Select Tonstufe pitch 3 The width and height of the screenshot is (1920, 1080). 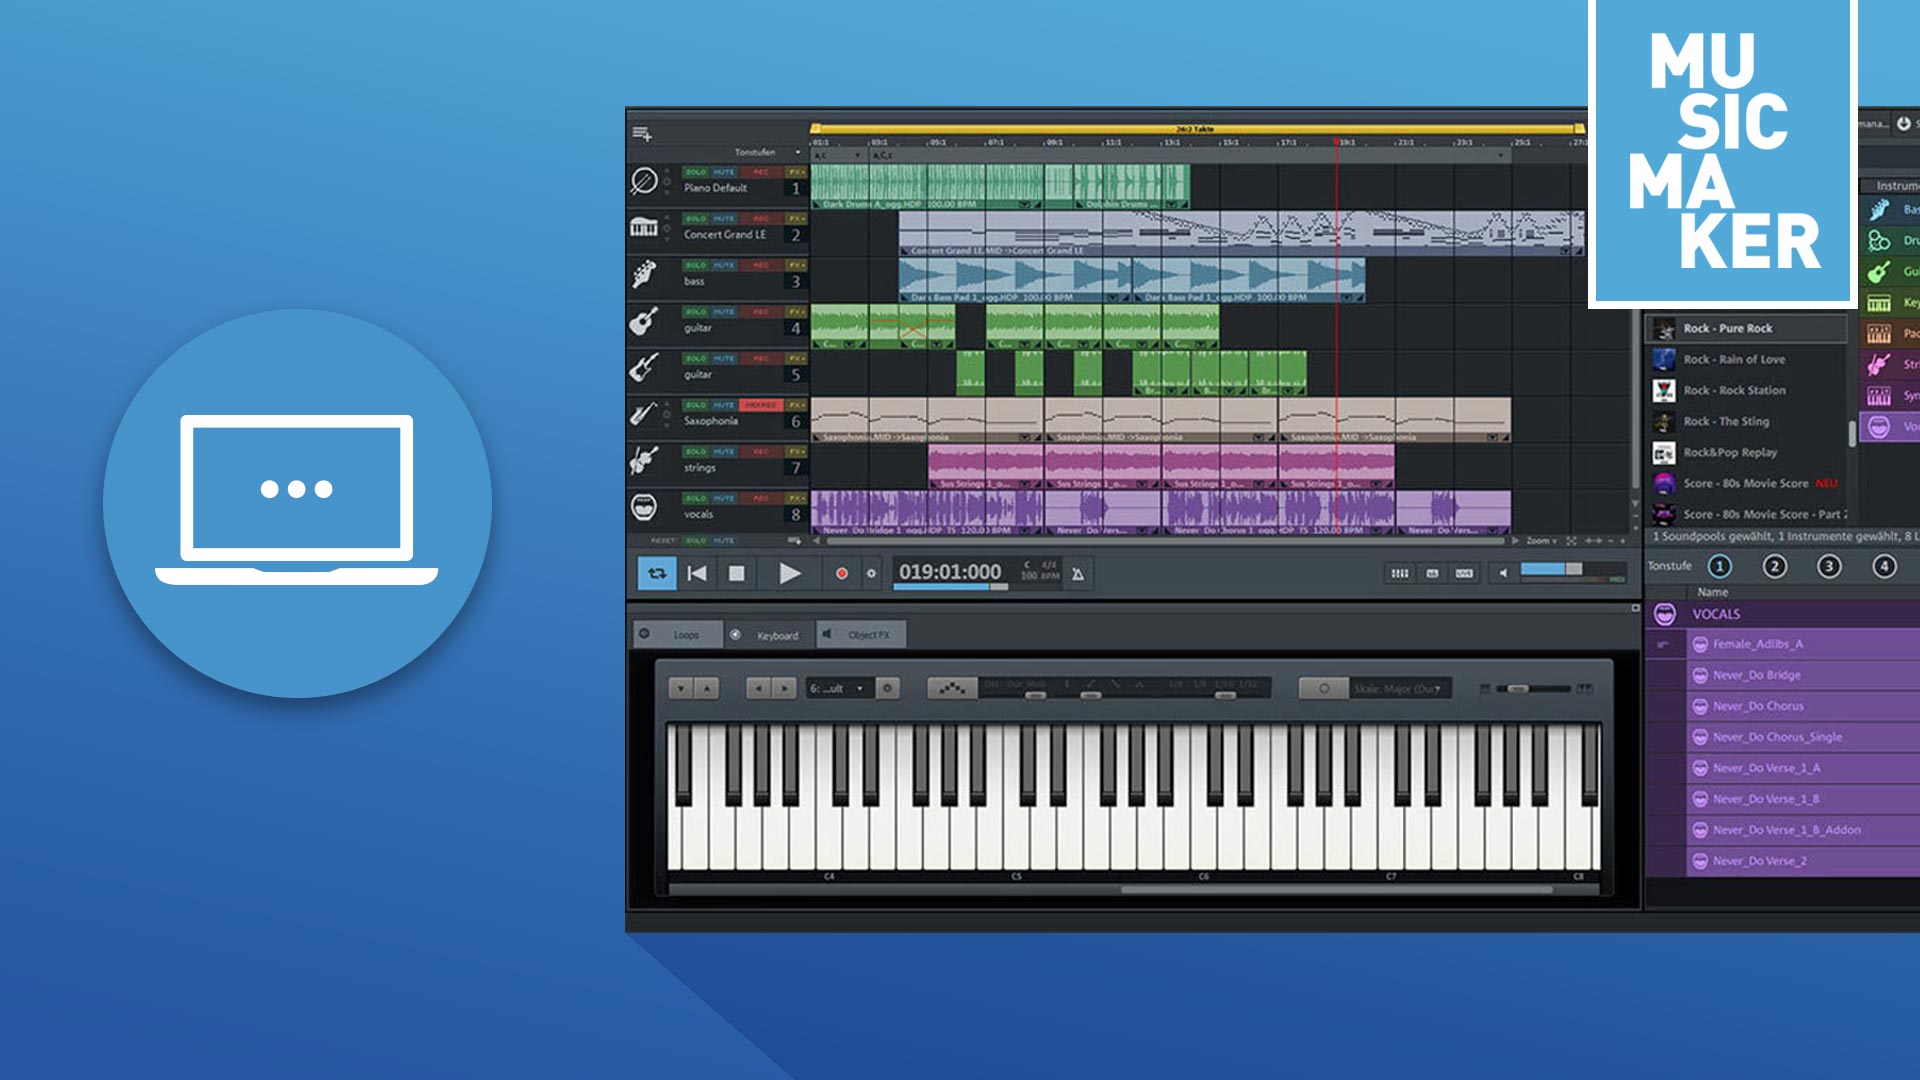point(1829,566)
